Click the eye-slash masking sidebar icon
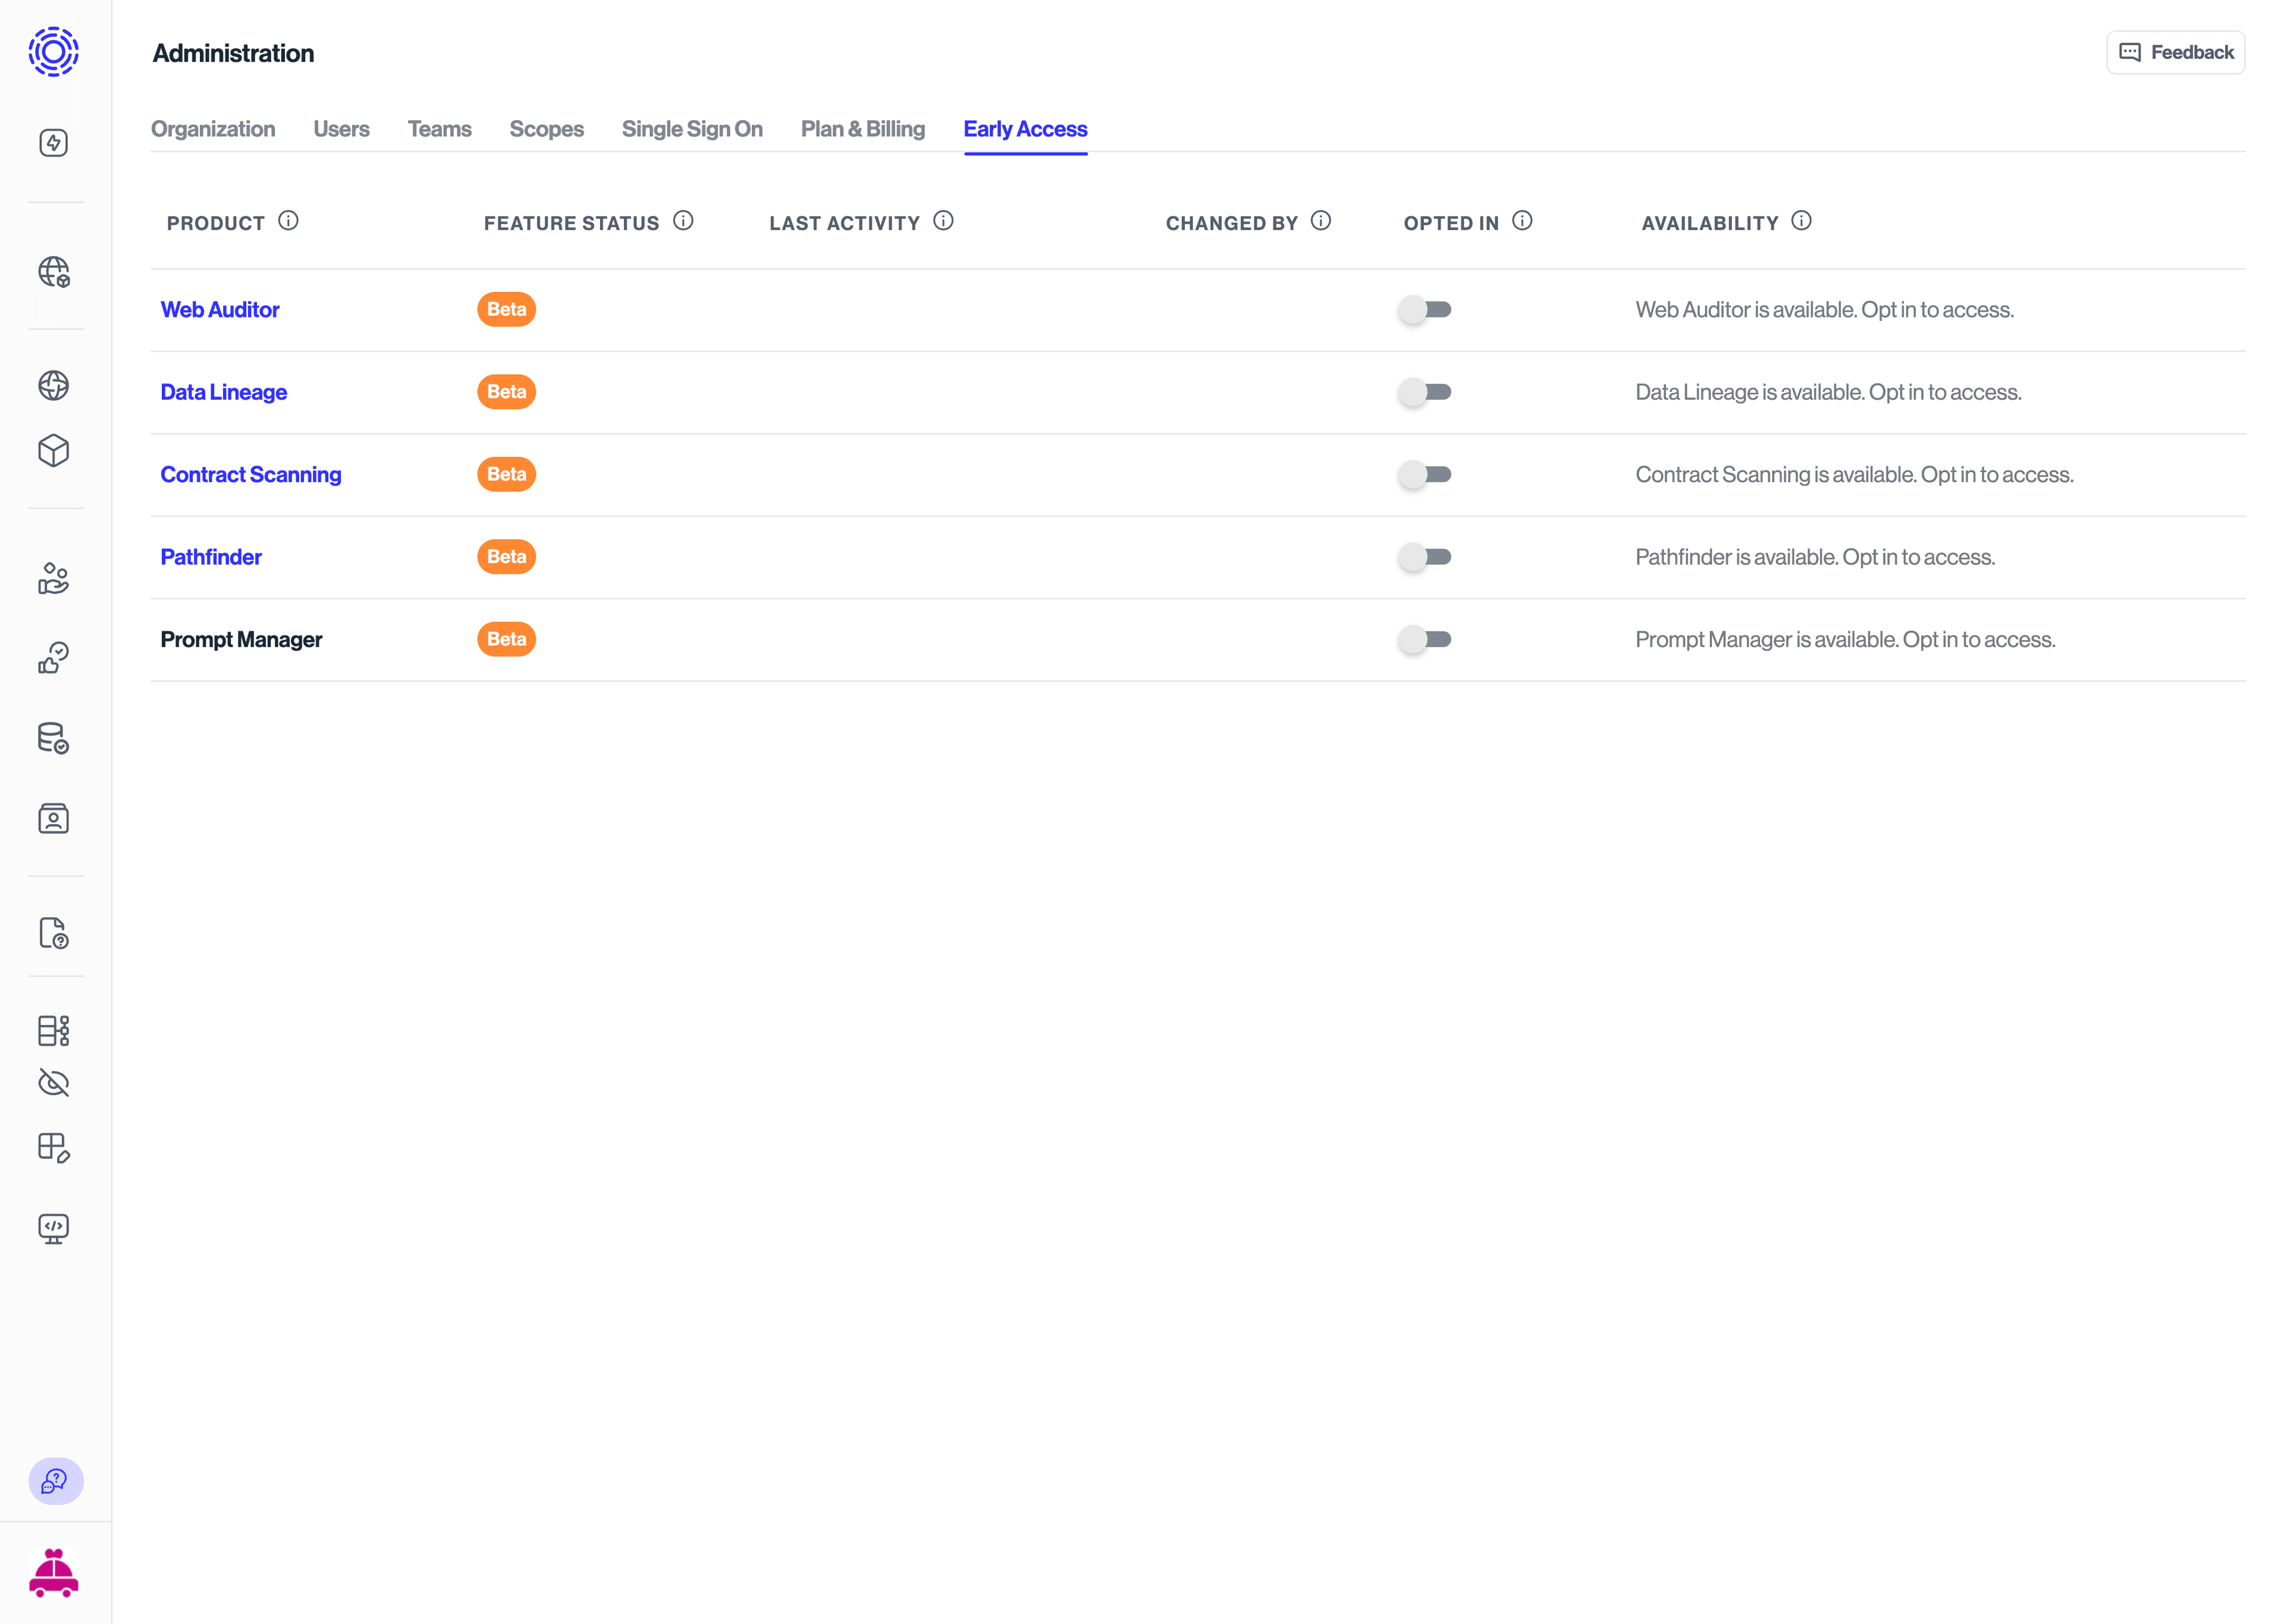This screenshot has width=2284, height=1624. click(54, 1082)
